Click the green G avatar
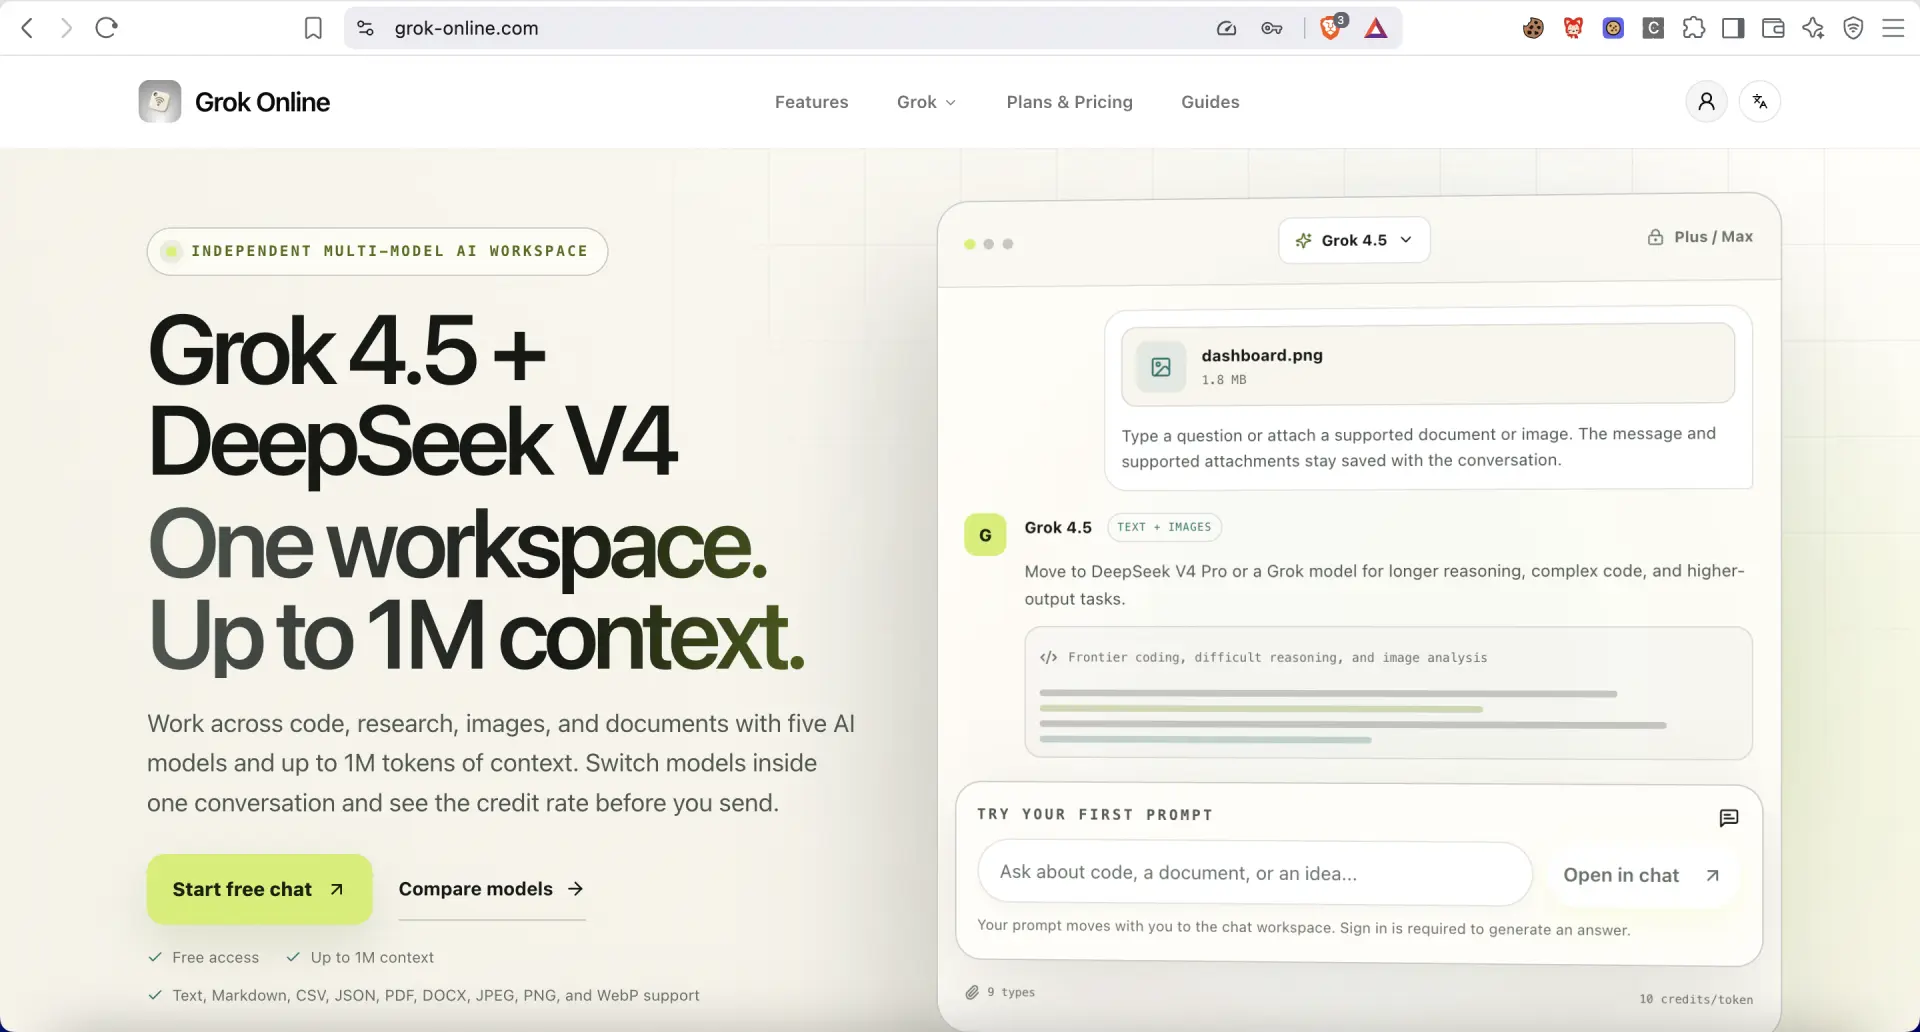Viewport: 1920px width, 1032px height. 985,535
